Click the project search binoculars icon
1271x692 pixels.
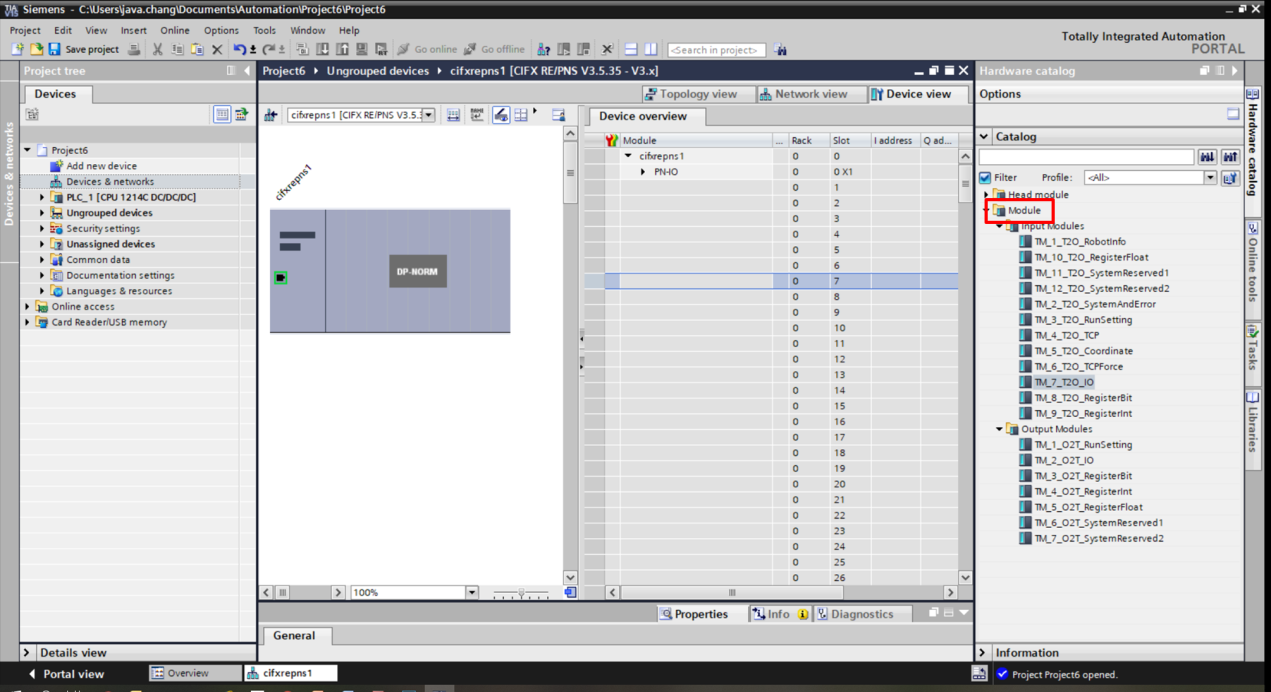[781, 50]
